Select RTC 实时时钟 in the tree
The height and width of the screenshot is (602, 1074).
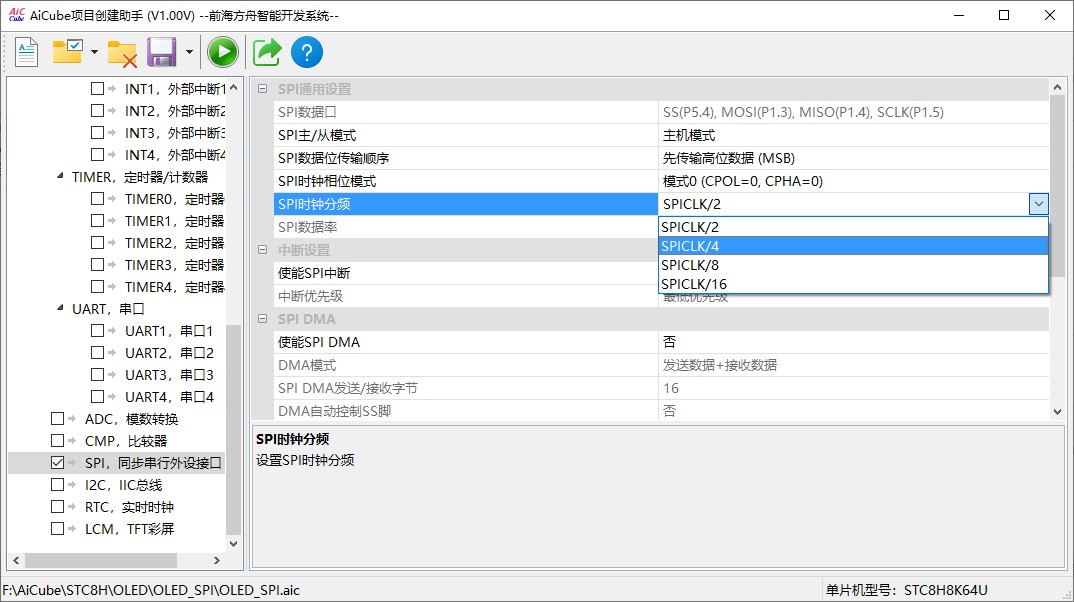pyautogui.click(x=129, y=507)
